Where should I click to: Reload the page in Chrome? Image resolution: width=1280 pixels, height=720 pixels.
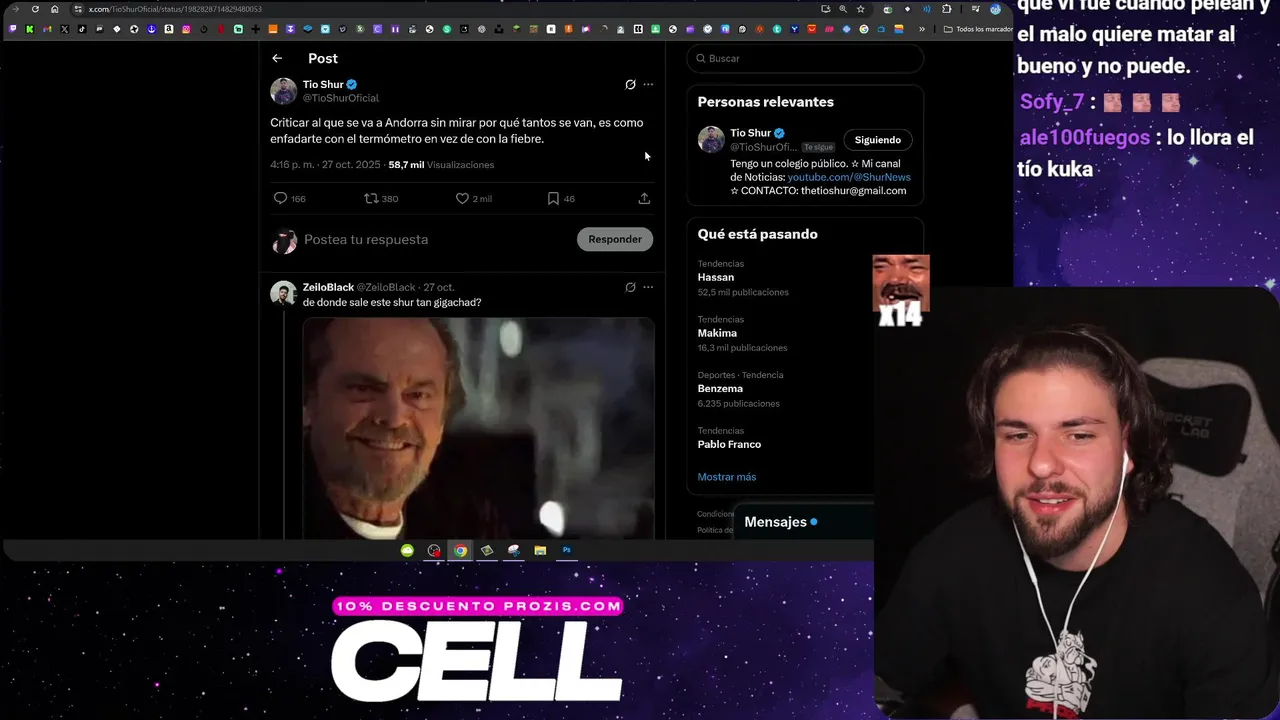click(35, 9)
